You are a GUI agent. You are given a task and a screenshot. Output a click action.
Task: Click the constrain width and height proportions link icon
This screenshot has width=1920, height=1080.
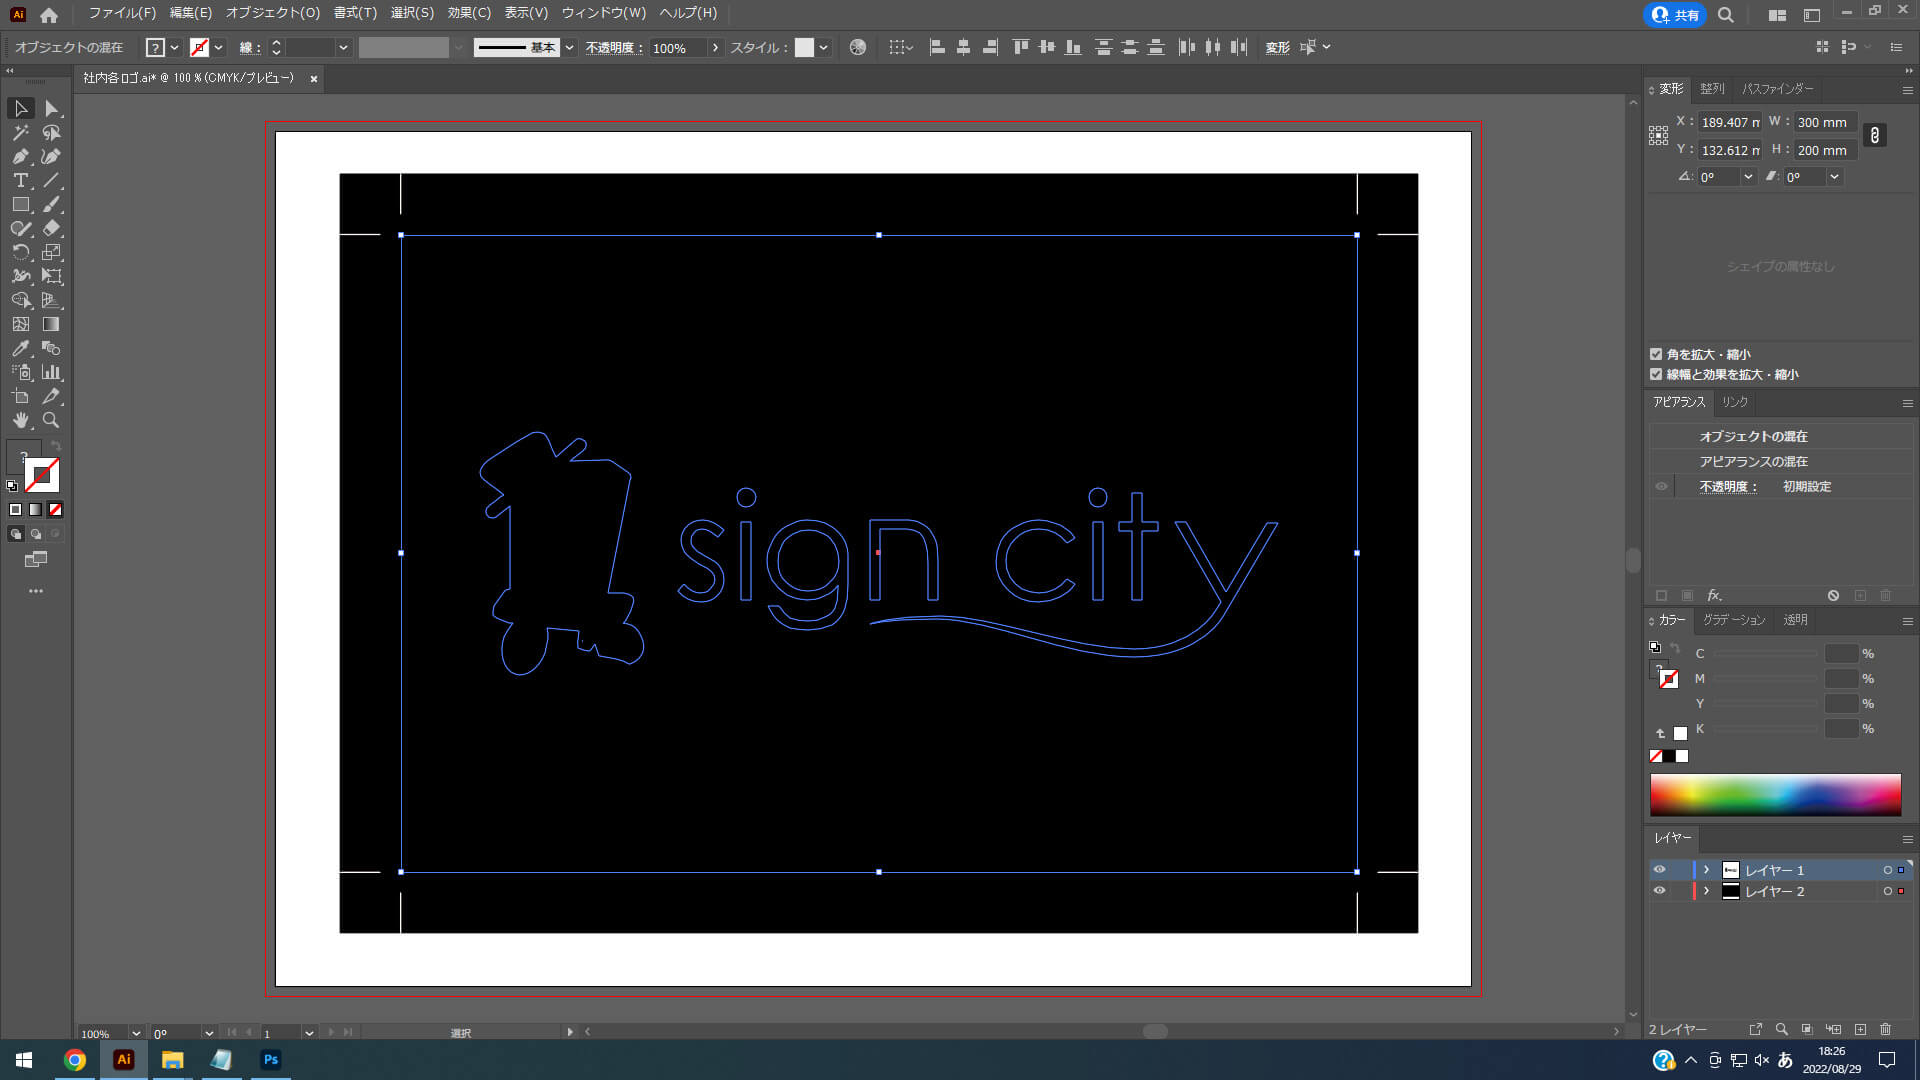[x=1875, y=135]
